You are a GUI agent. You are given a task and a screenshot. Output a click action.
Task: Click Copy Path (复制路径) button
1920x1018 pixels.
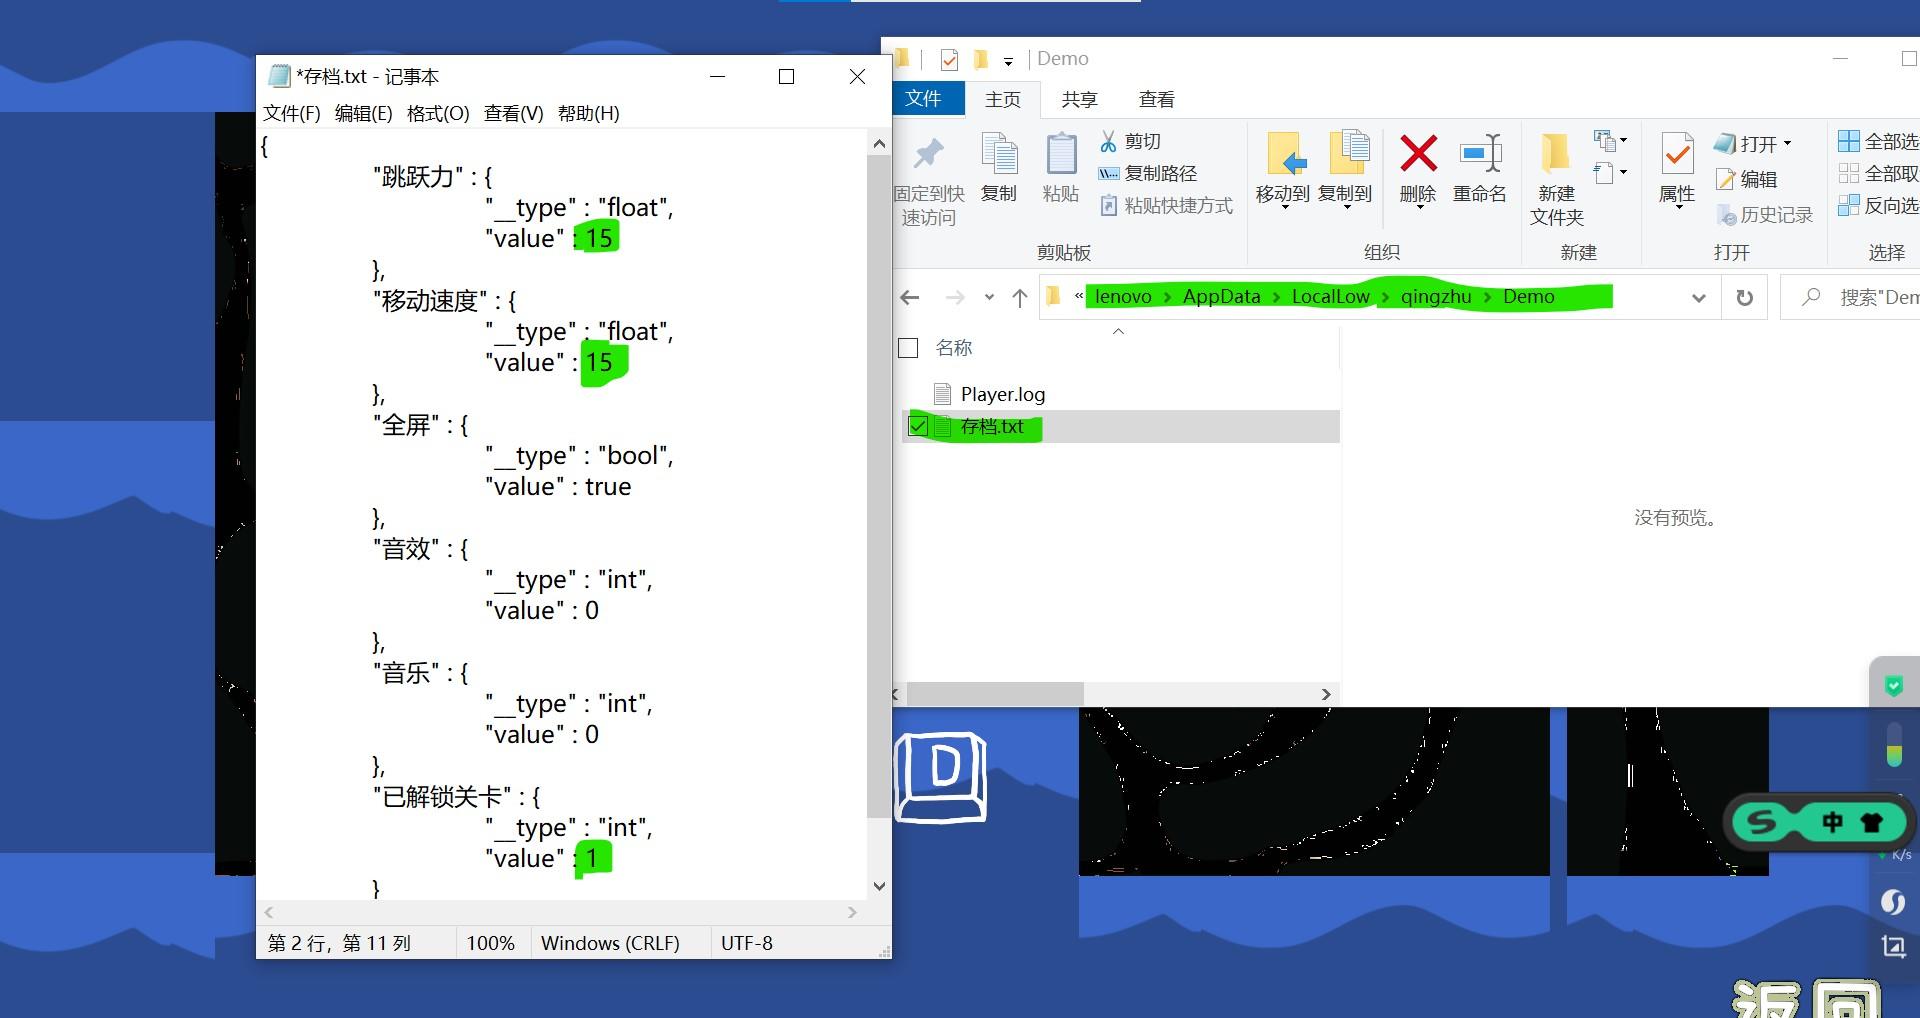click(x=1148, y=174)
